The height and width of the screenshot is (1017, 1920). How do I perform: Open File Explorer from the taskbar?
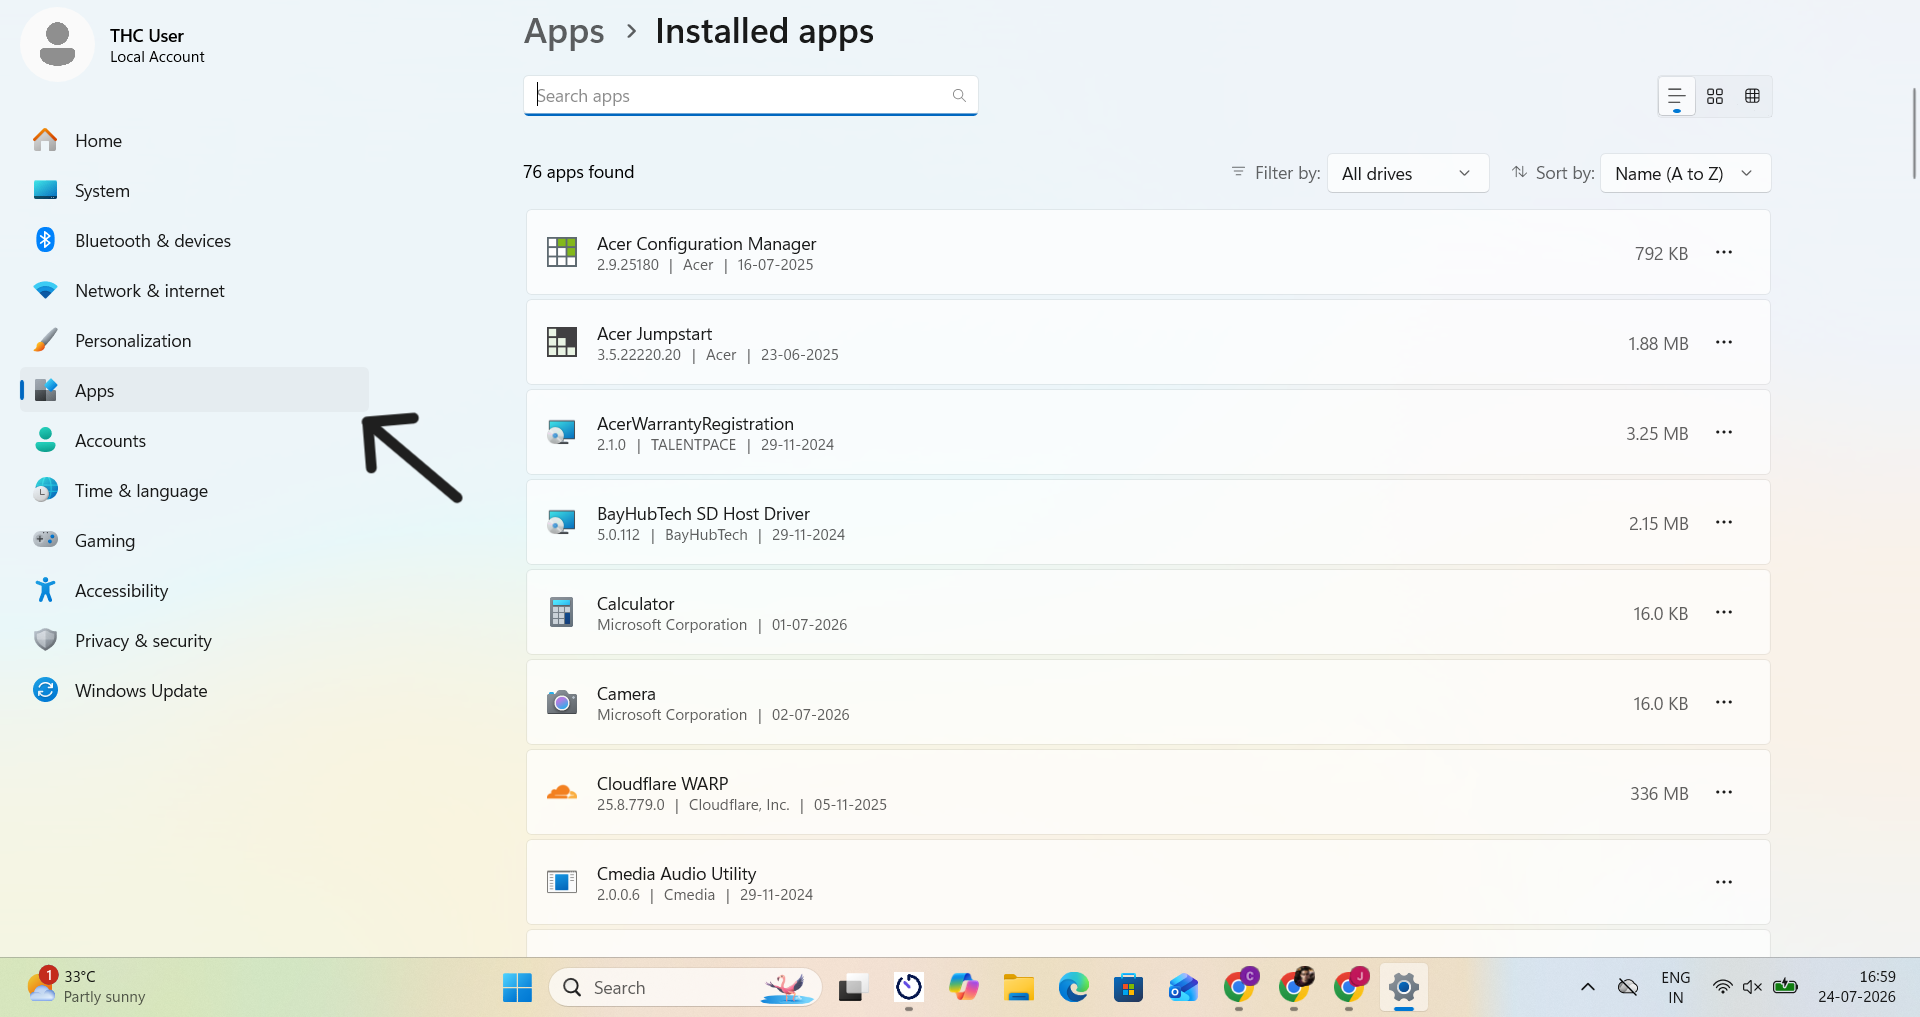pos(1019,988)
